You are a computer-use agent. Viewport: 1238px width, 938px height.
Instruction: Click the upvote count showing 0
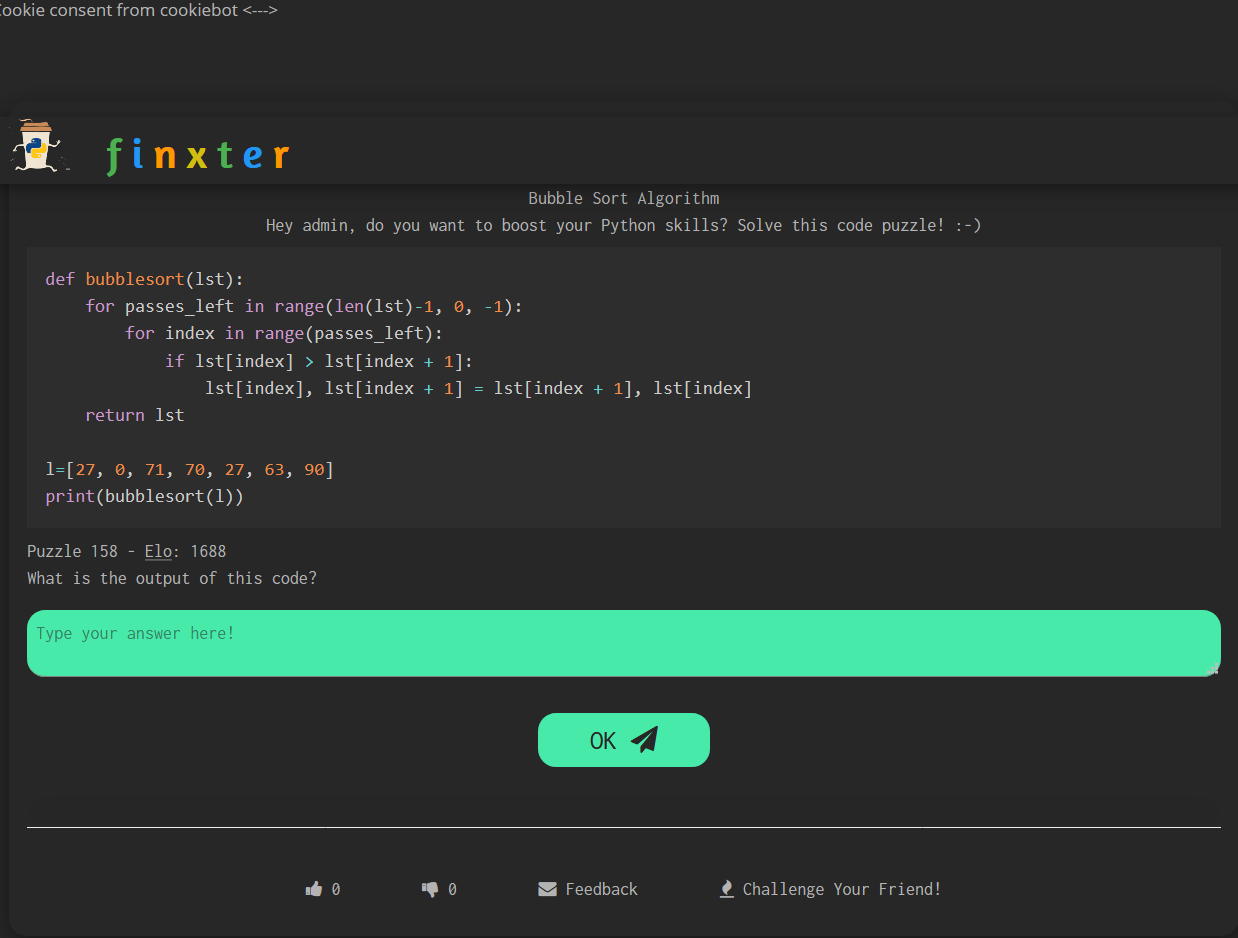334,889
